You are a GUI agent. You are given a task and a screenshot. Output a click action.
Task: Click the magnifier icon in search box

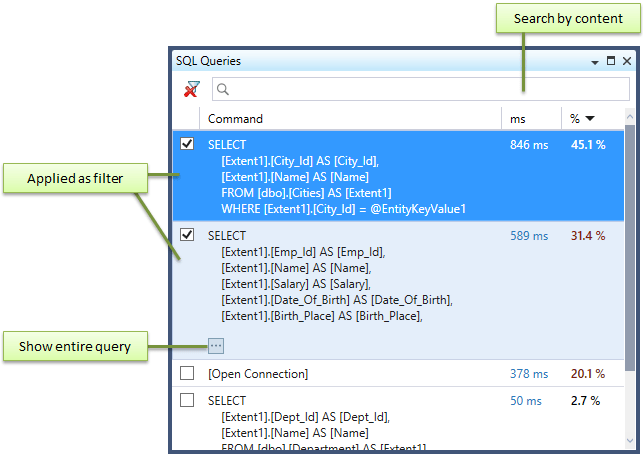[x=223, y=89]
